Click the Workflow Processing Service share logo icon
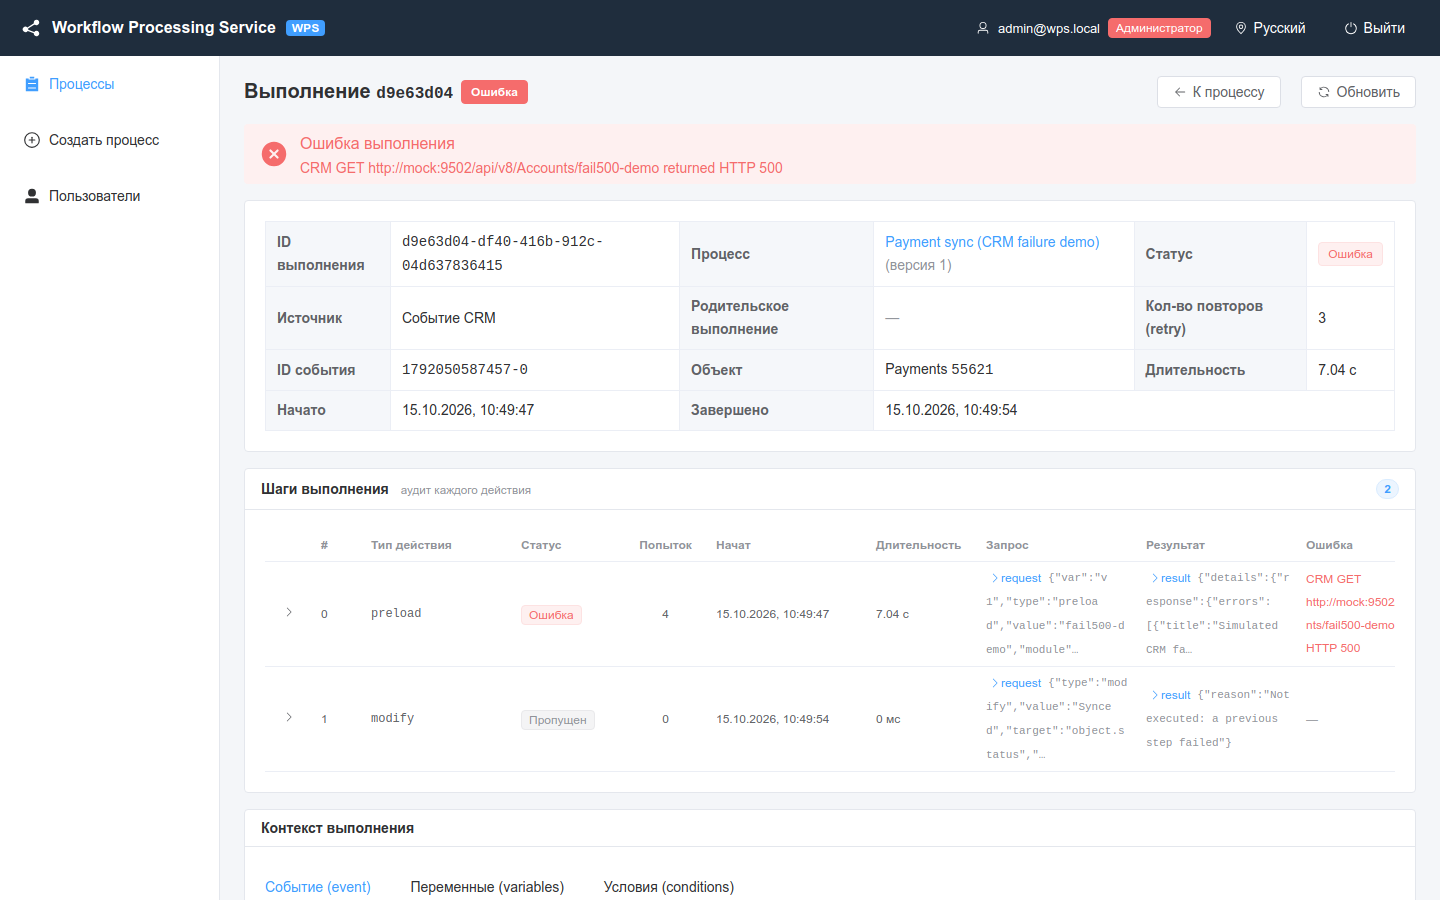This screenshot has height=900, width=1440. [x=31, y=28]
